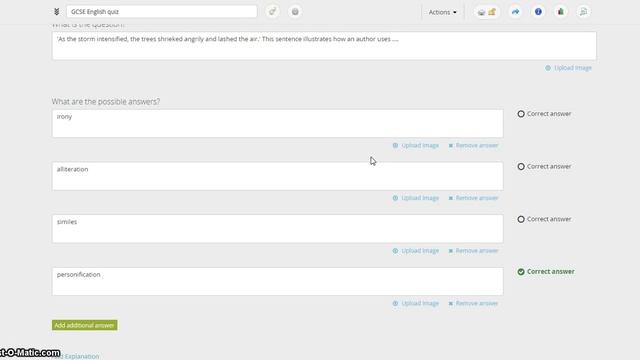
Task: Click into the 'personification' answer box
Action: click(278, 281)
